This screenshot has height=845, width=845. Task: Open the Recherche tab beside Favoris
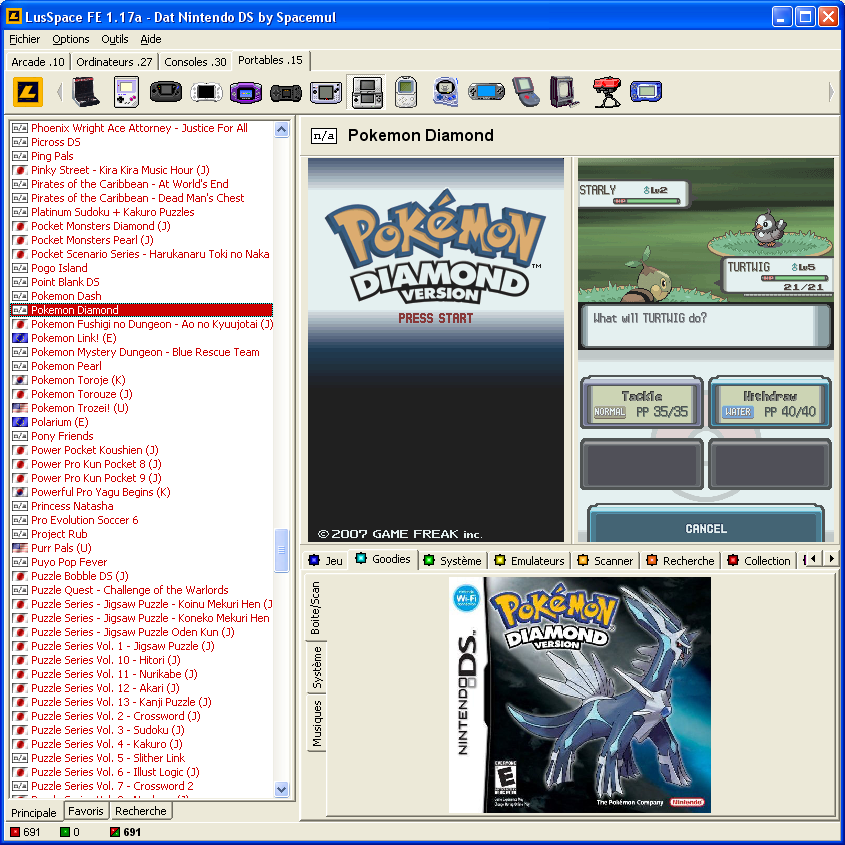click(x=141, y=811)
